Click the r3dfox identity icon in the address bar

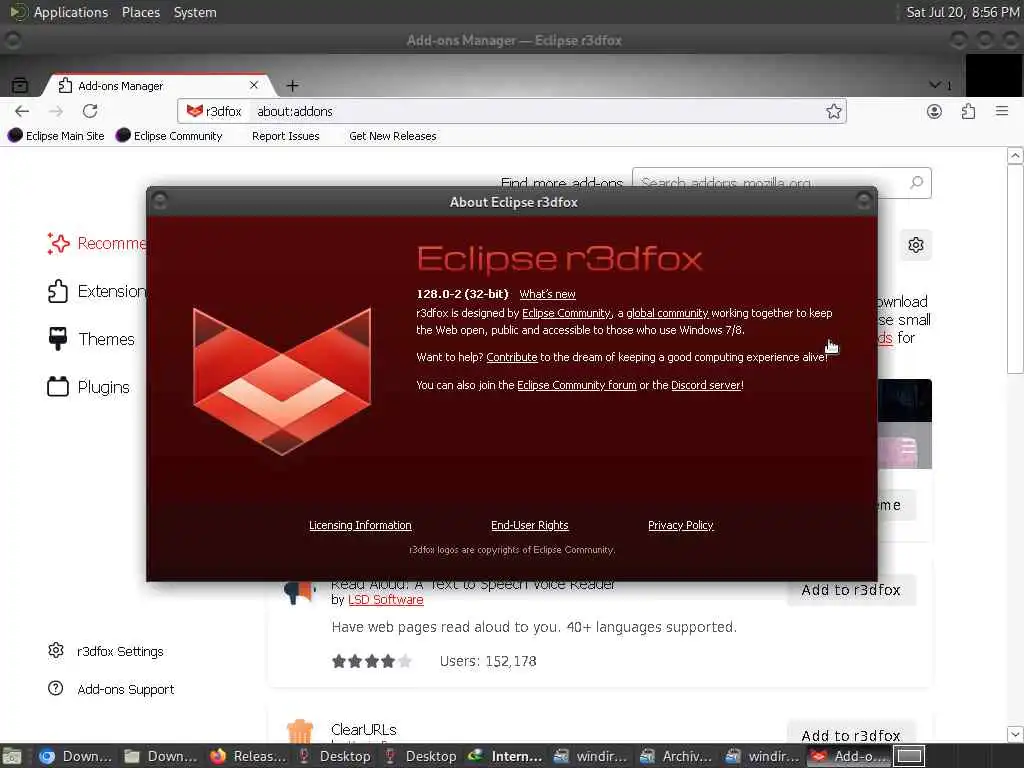pos(214,111)
